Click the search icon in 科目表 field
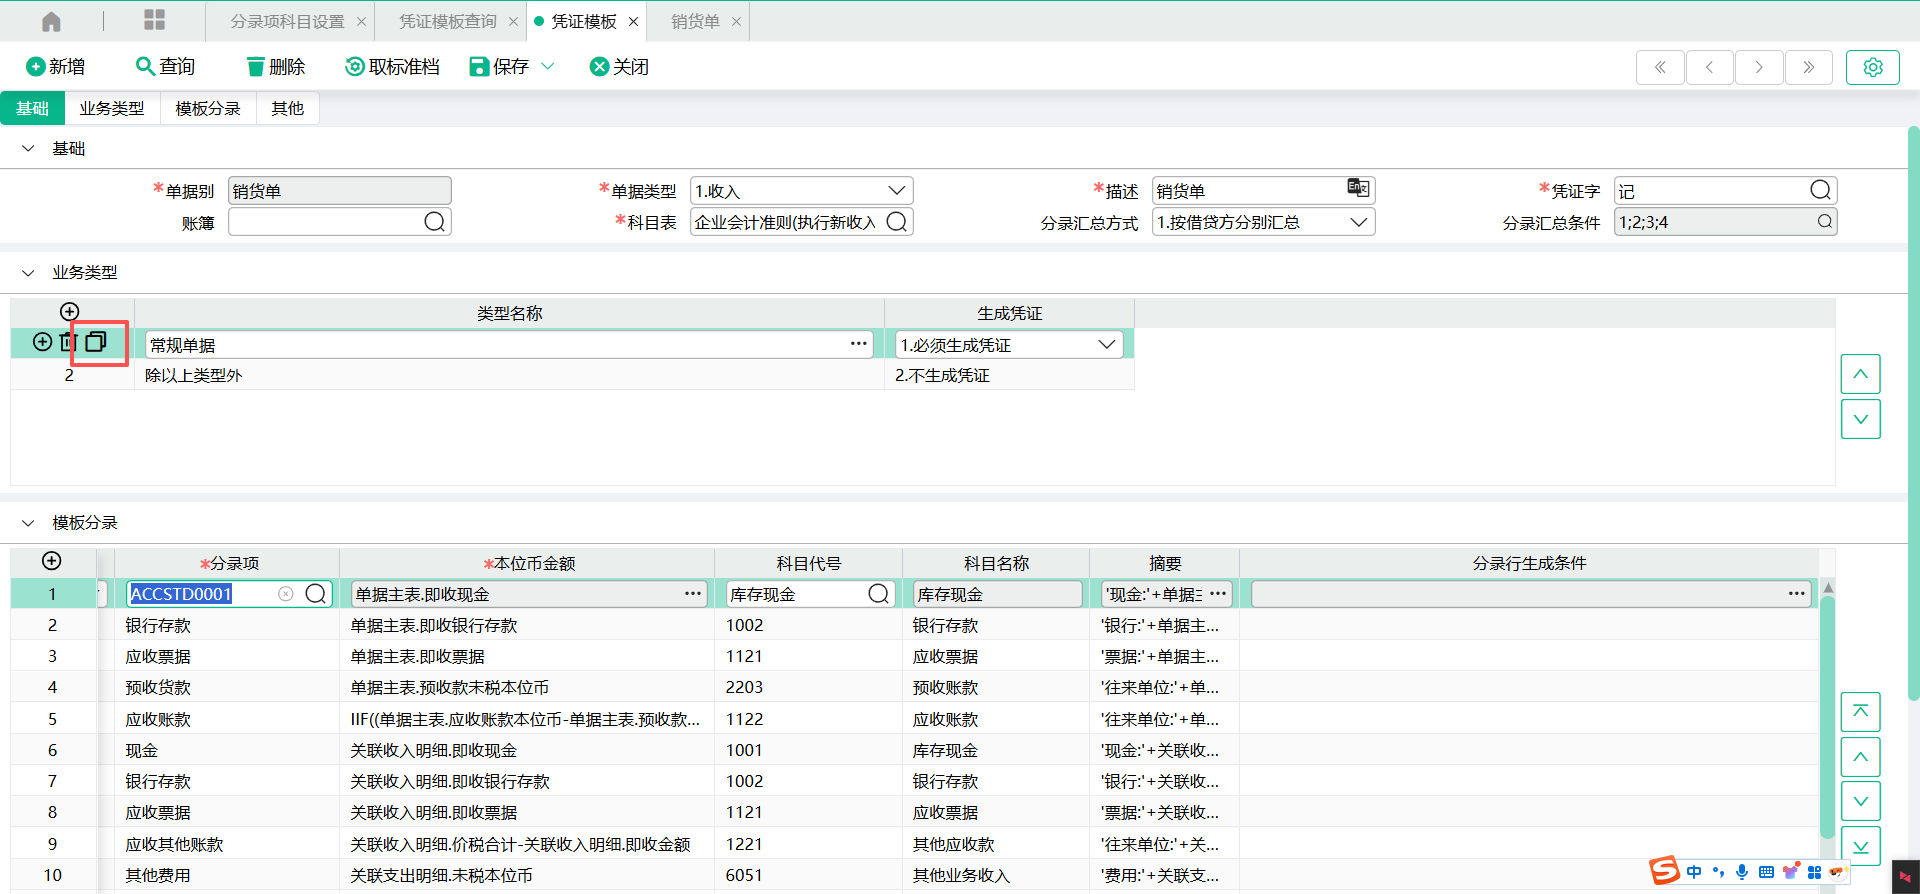The image size is (1920, 894). pos(897,221)
